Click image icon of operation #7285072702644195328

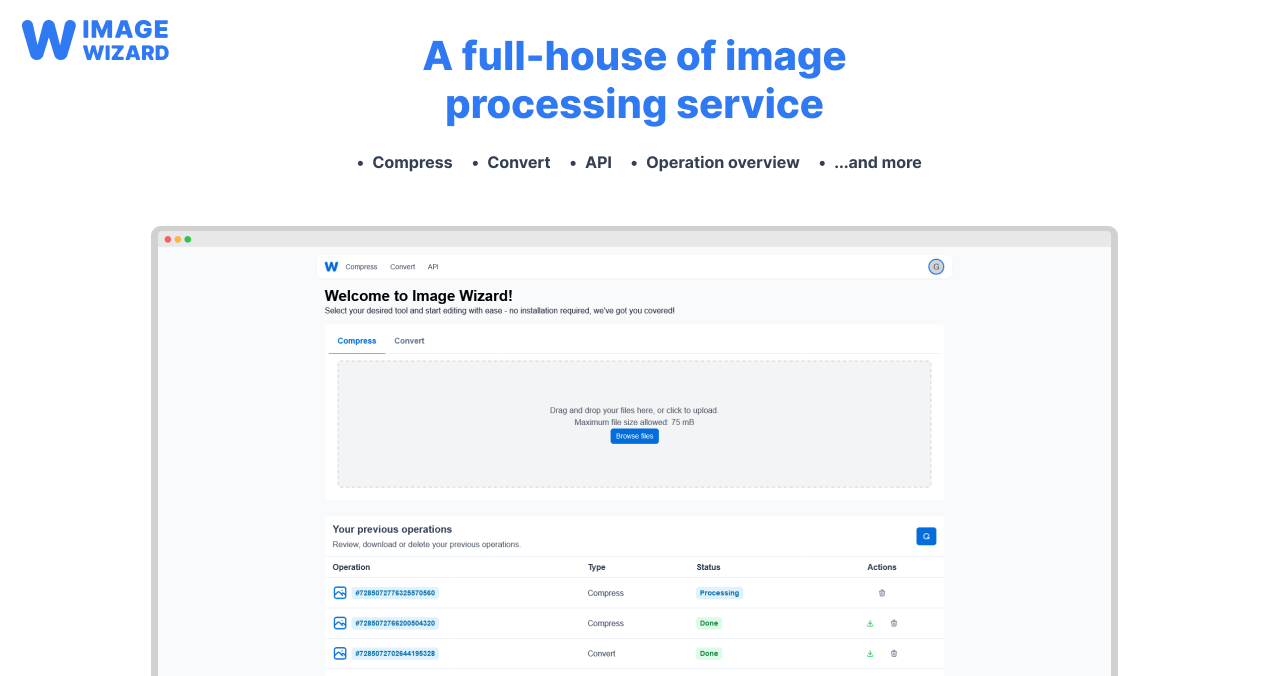(x=340, y=653)
